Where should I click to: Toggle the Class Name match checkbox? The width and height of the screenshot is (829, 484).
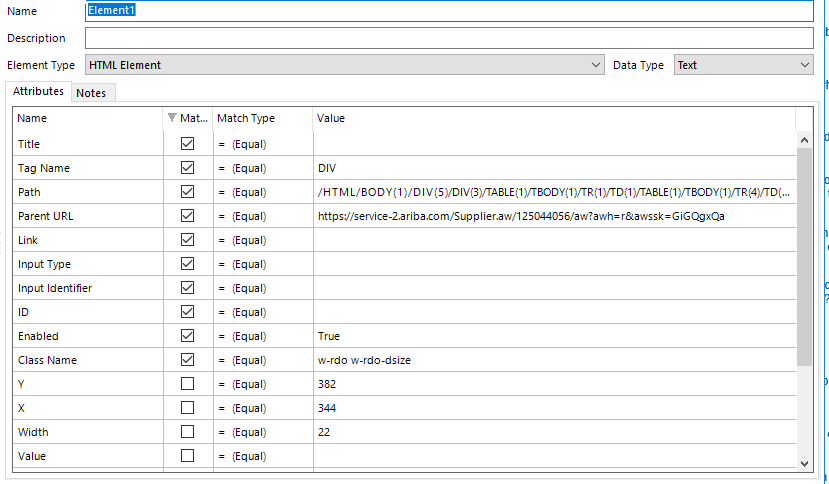point(187,360)
